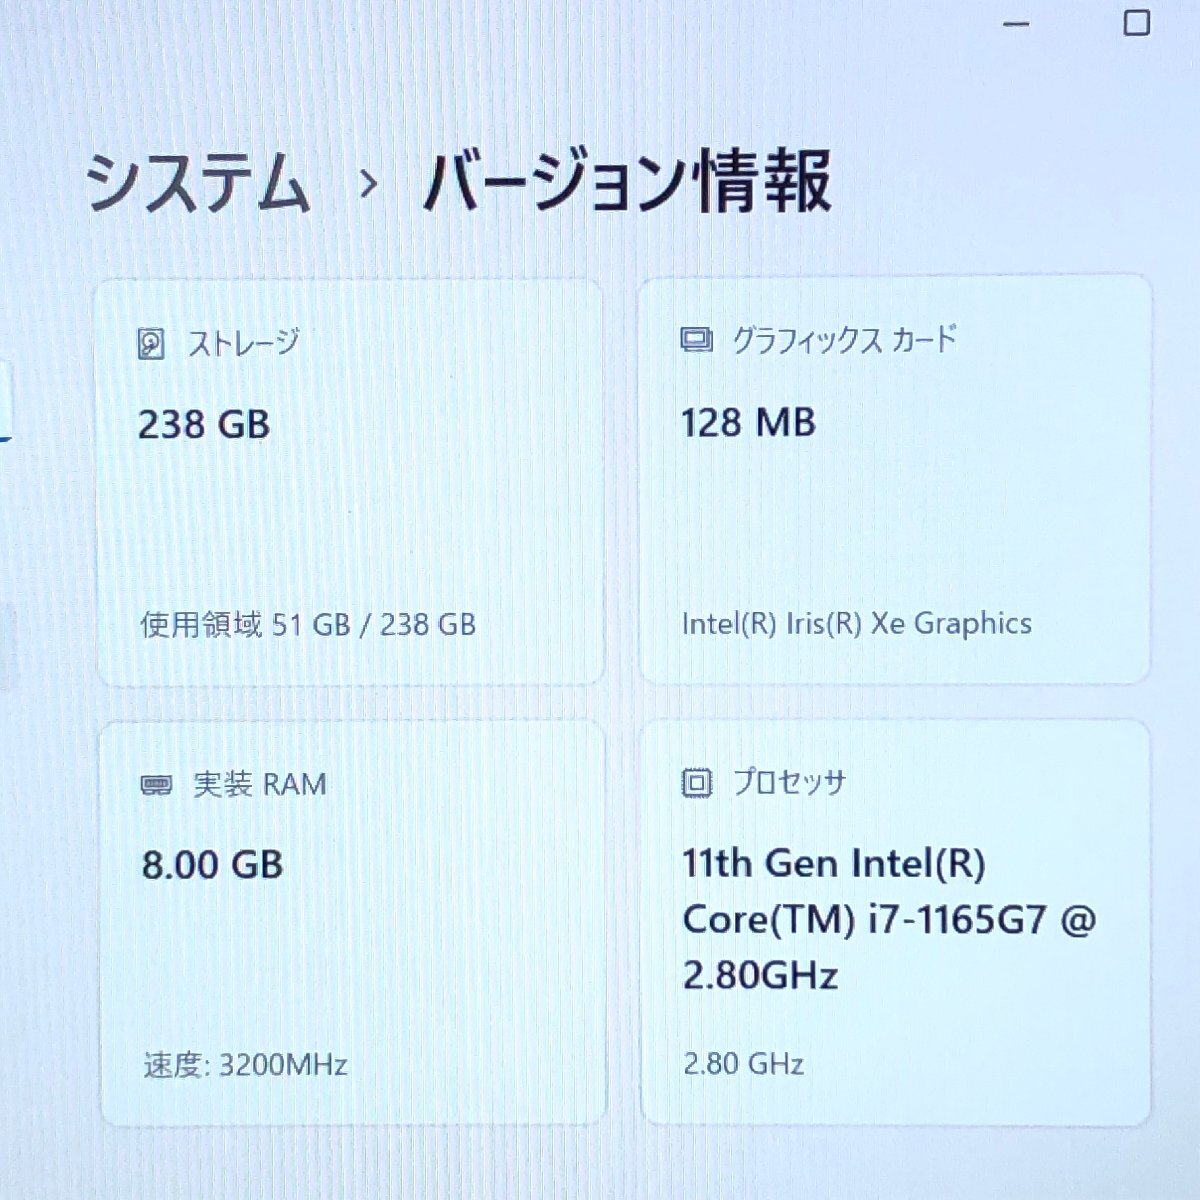Click the RAM stick pictogram
The height and width of the screenshot is (1200, 1200).
[x=156, y=785]
